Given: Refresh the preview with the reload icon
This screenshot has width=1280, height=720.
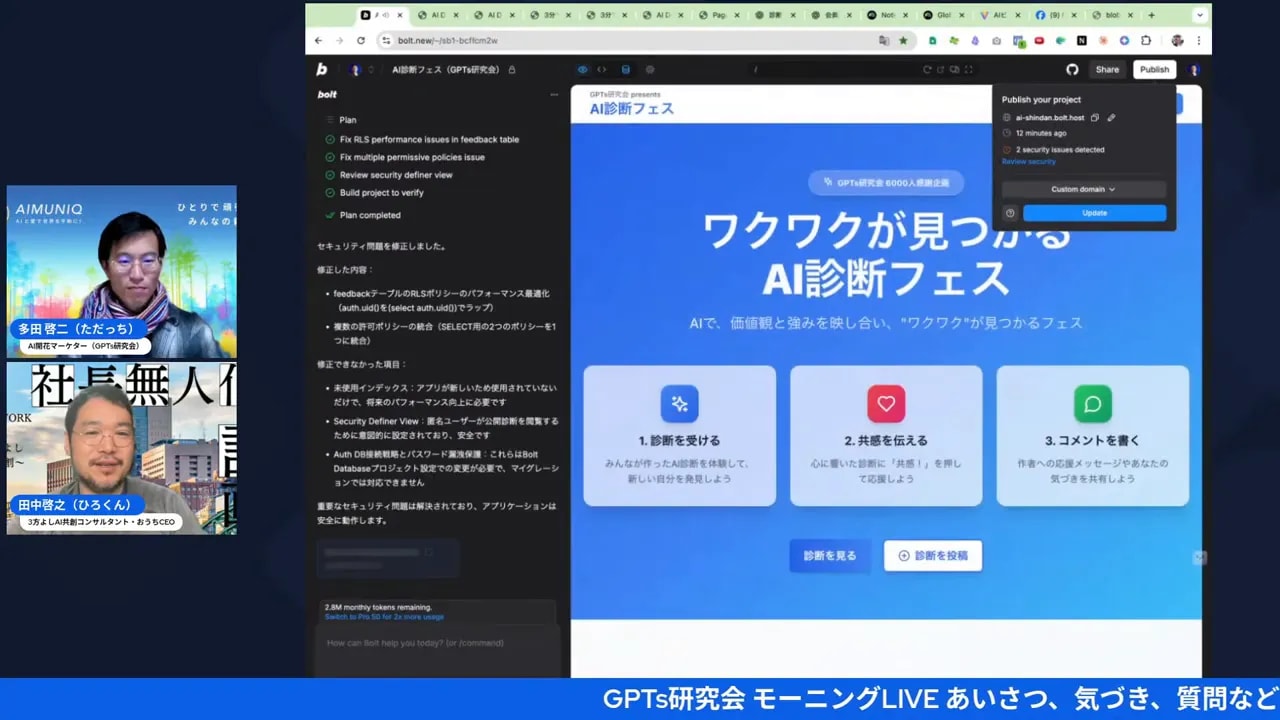Looking at the screenshot, I should pyautogui.click(x=927, y=69).
